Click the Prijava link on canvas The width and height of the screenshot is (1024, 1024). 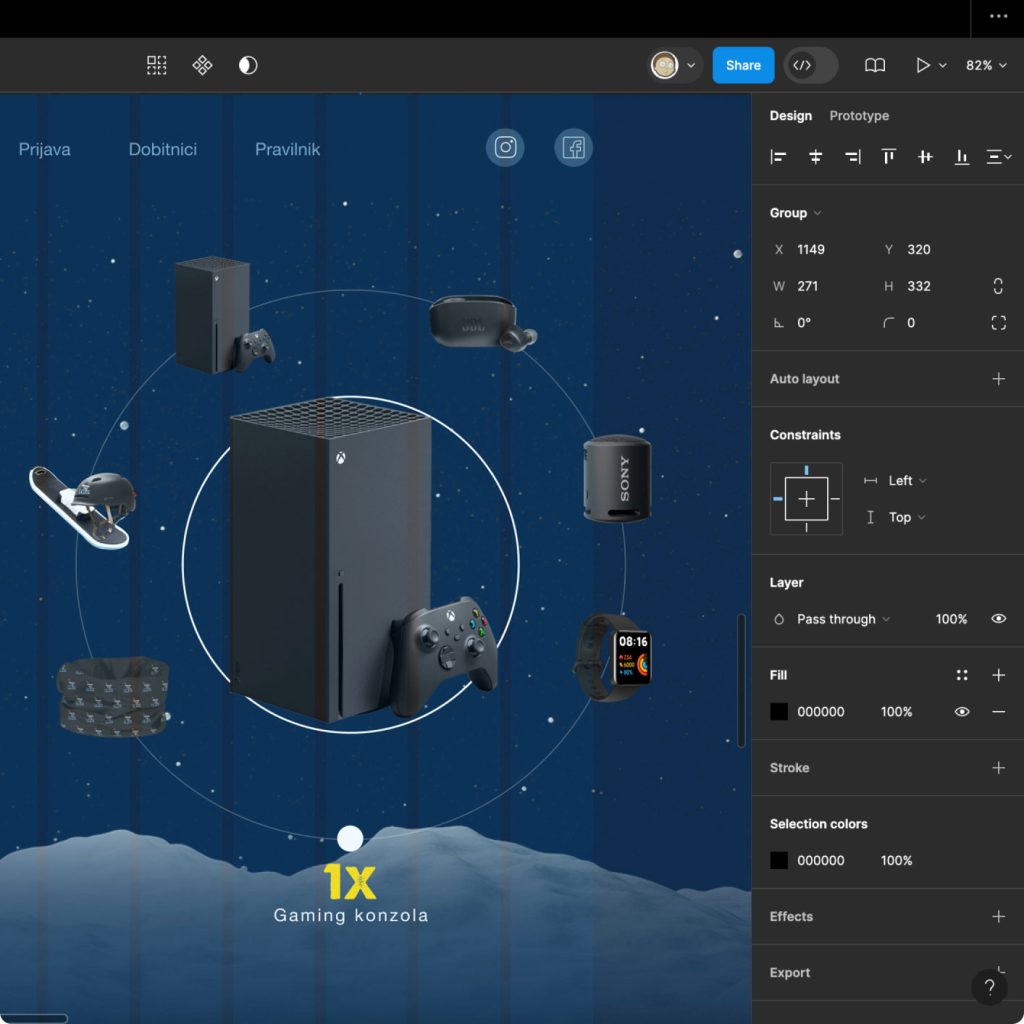pyautogui.click(x=44, y=150)
